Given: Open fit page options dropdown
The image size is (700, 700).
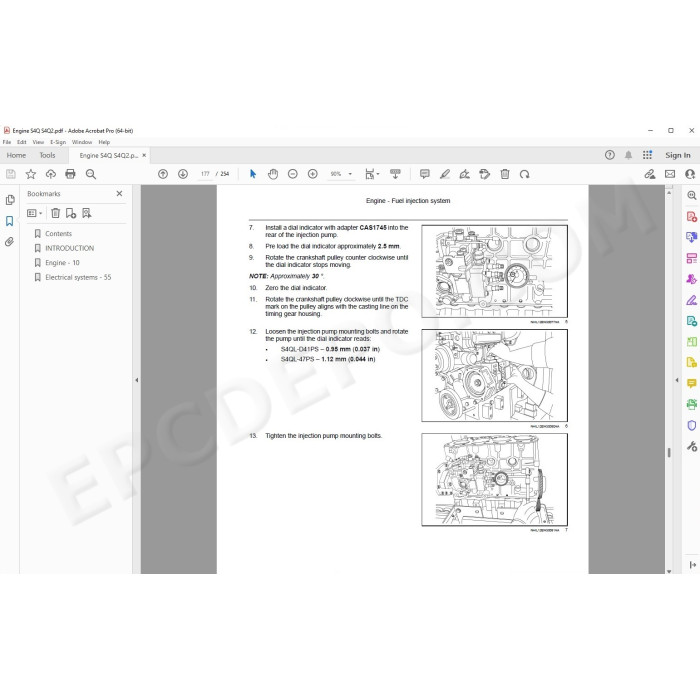Looking at the screenshot, I should coord(372,174).
